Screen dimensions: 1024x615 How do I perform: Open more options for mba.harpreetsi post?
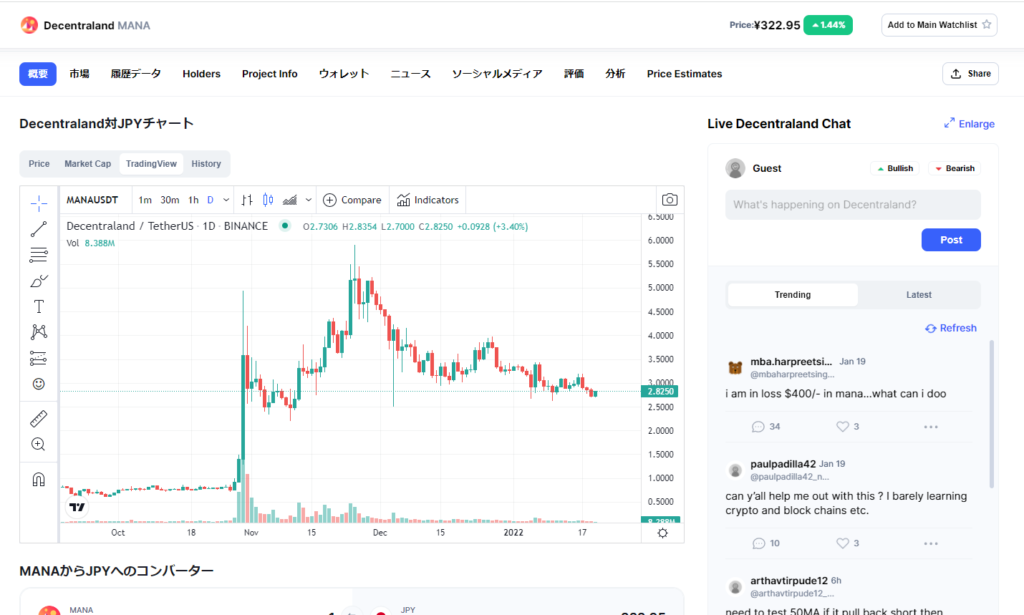931,427
